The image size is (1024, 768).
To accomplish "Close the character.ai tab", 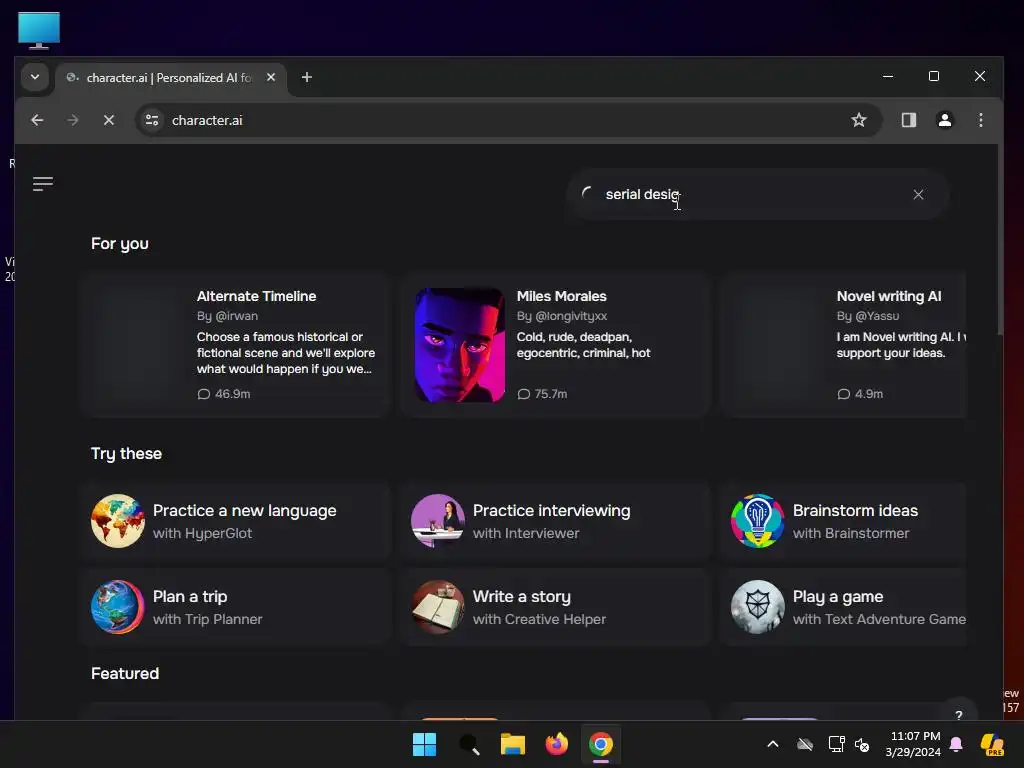I will pyautogui.click(x=271, y=77).
